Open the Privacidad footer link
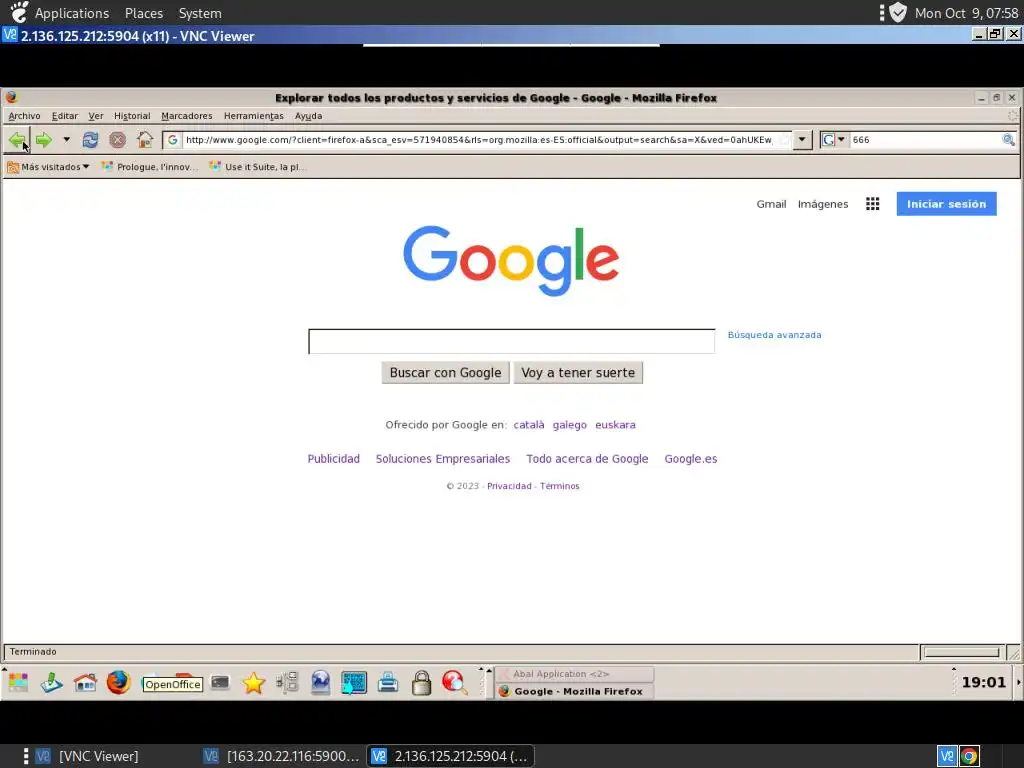This screenshot has width=1024, height=768. (x=509, y=486)
